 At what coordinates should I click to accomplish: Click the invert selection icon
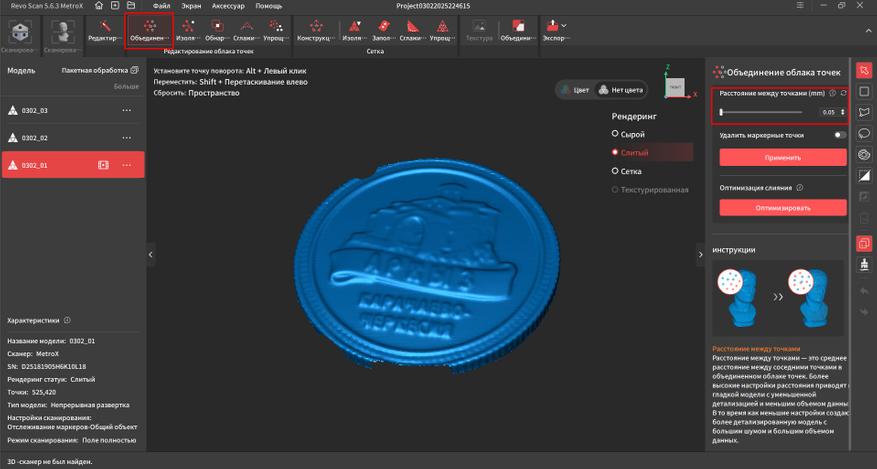click(864, 176)
